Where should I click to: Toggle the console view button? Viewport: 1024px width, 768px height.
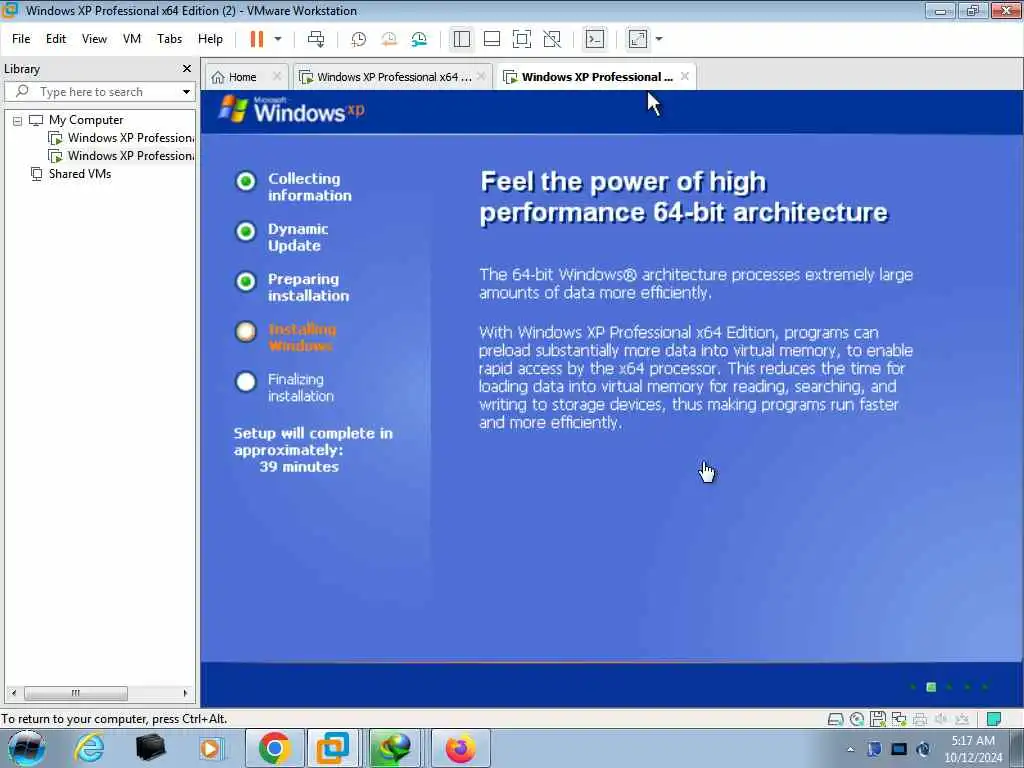[x=595, y=39]
